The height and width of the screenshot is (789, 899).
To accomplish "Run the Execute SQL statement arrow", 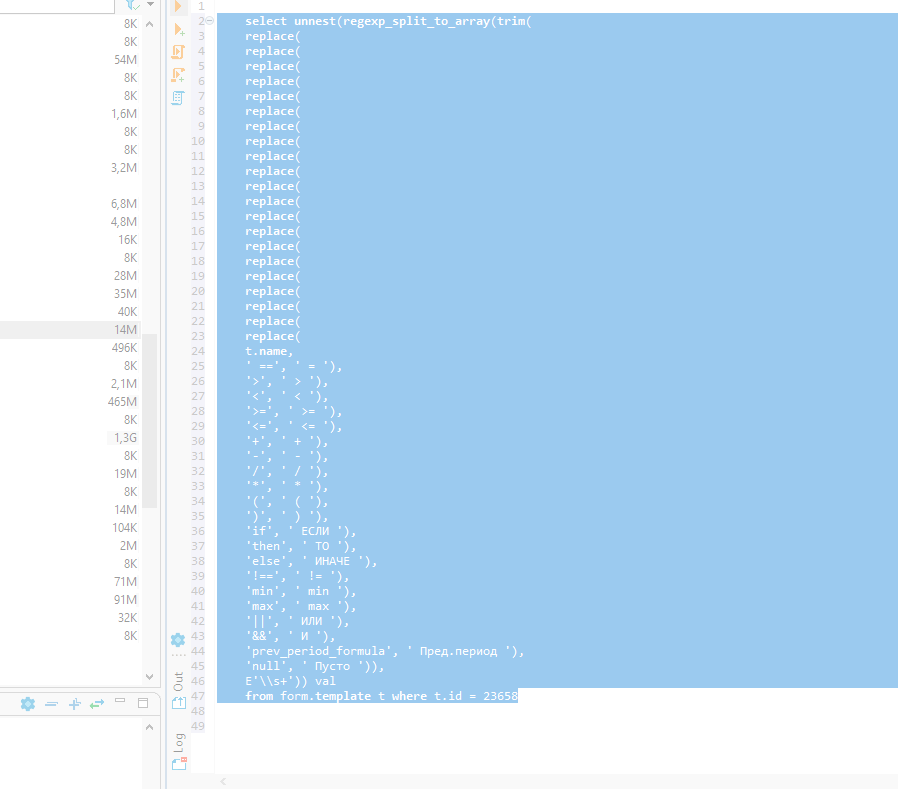I will pyautogui.click(x=178, y=6).
